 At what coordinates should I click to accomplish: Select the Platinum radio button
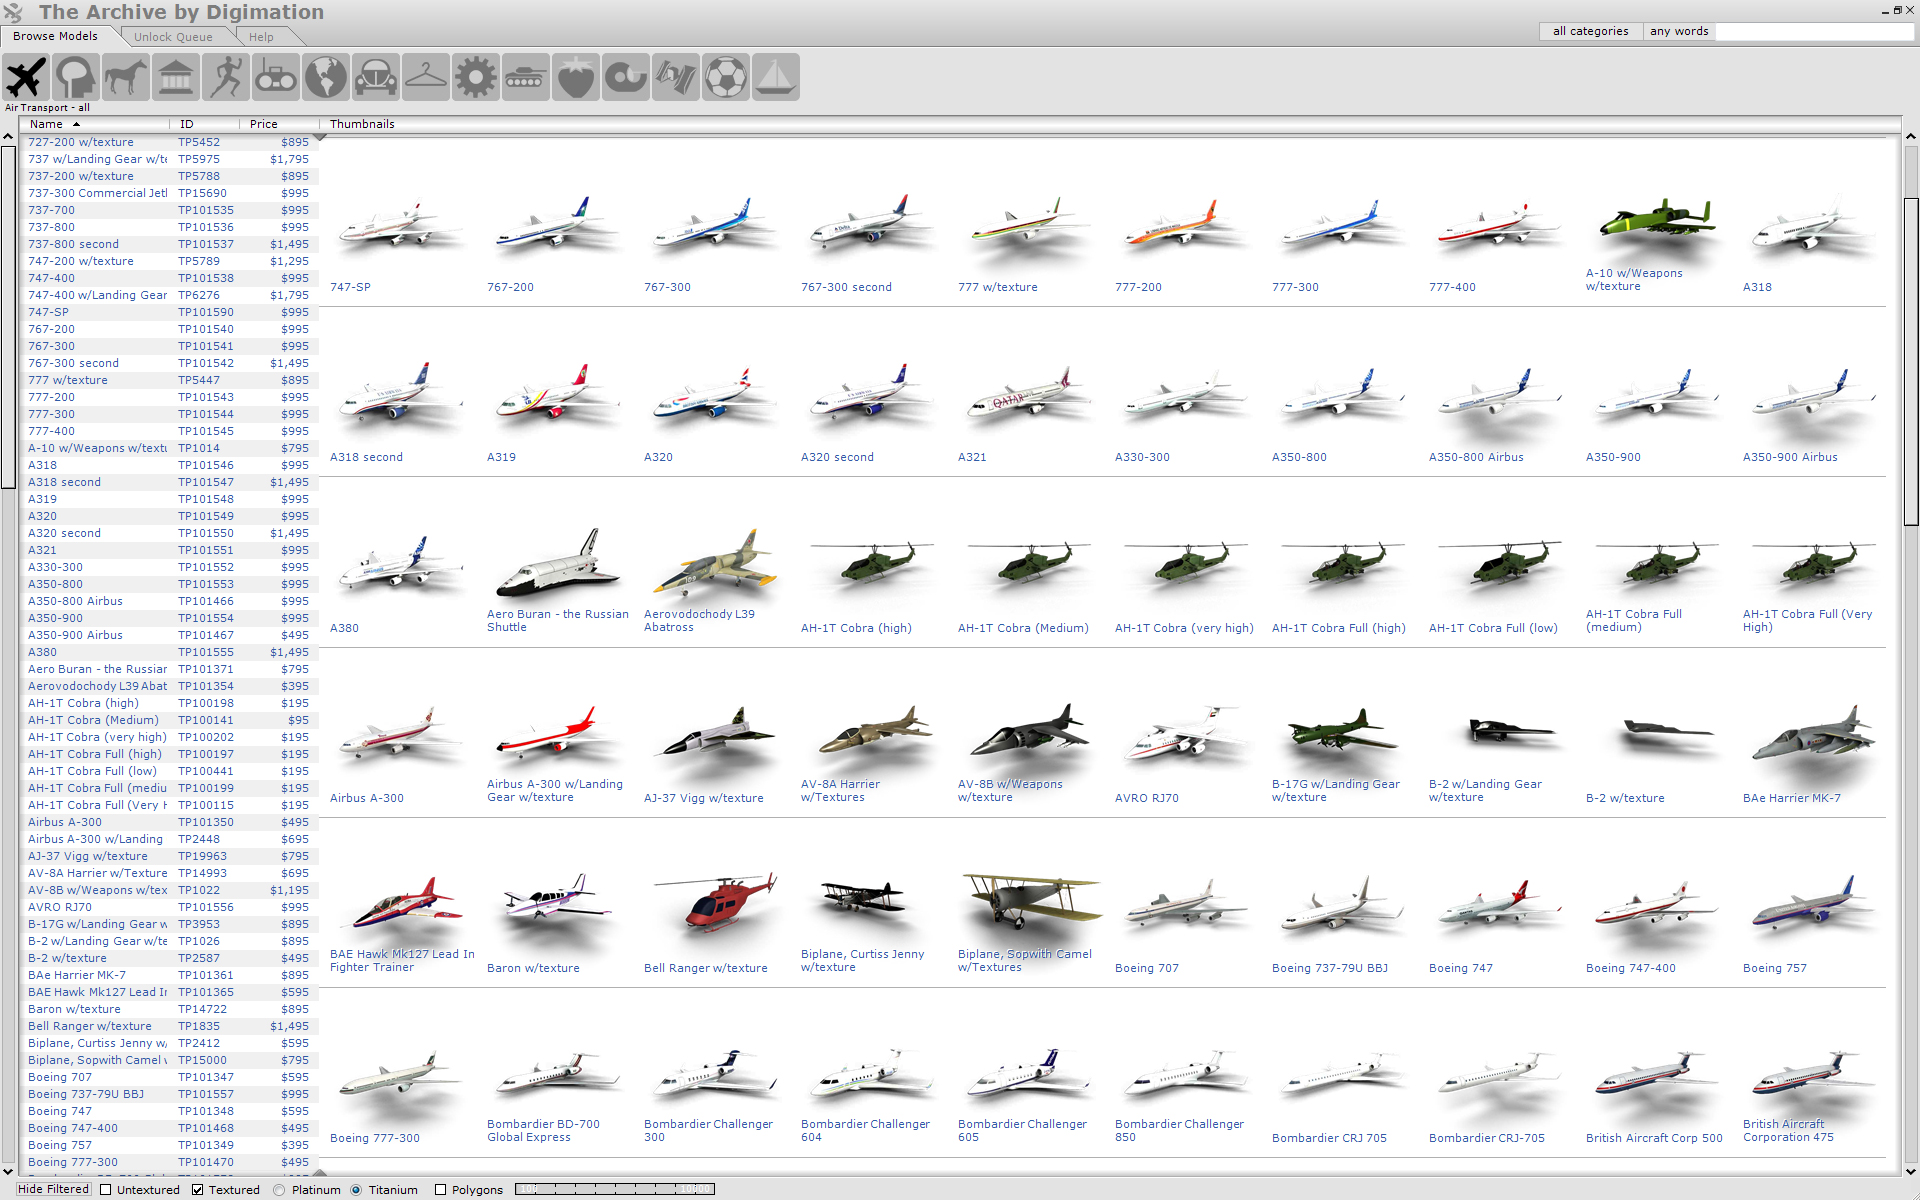pos(279,1190)
